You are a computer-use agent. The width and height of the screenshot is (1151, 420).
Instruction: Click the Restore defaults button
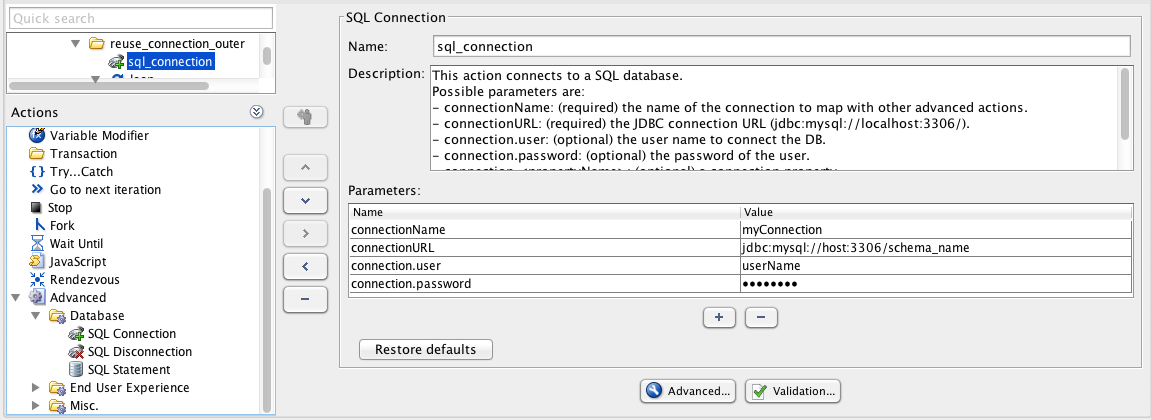click(x=425, y=350)
